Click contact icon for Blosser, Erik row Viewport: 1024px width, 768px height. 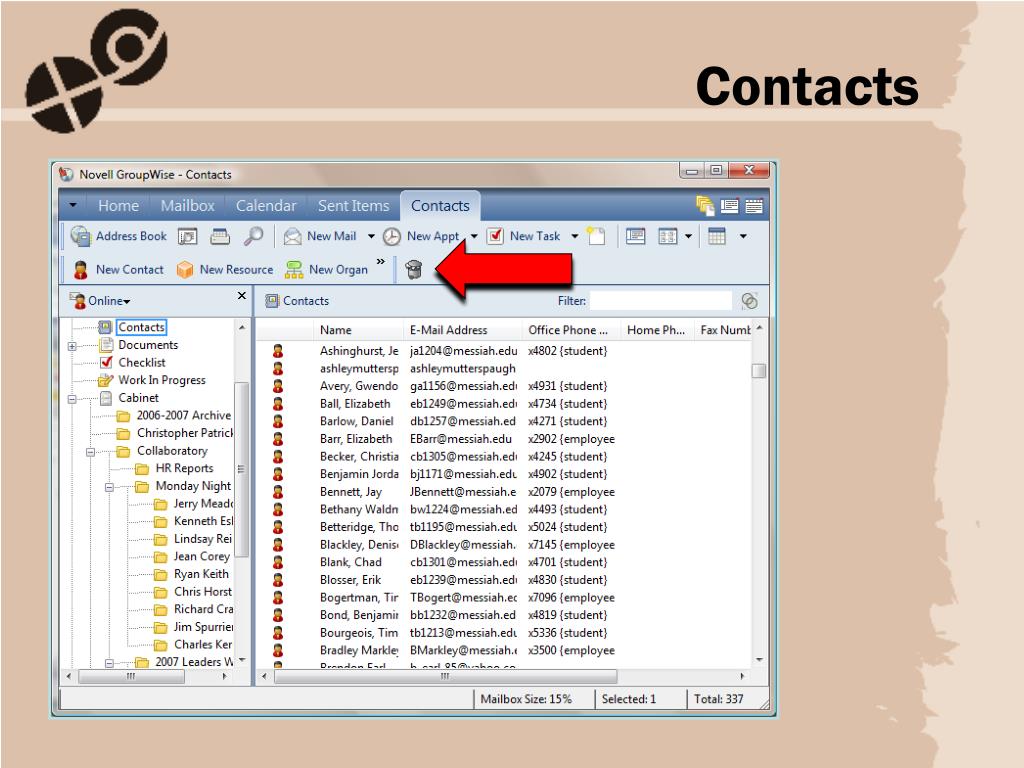(x=278, y=580)
